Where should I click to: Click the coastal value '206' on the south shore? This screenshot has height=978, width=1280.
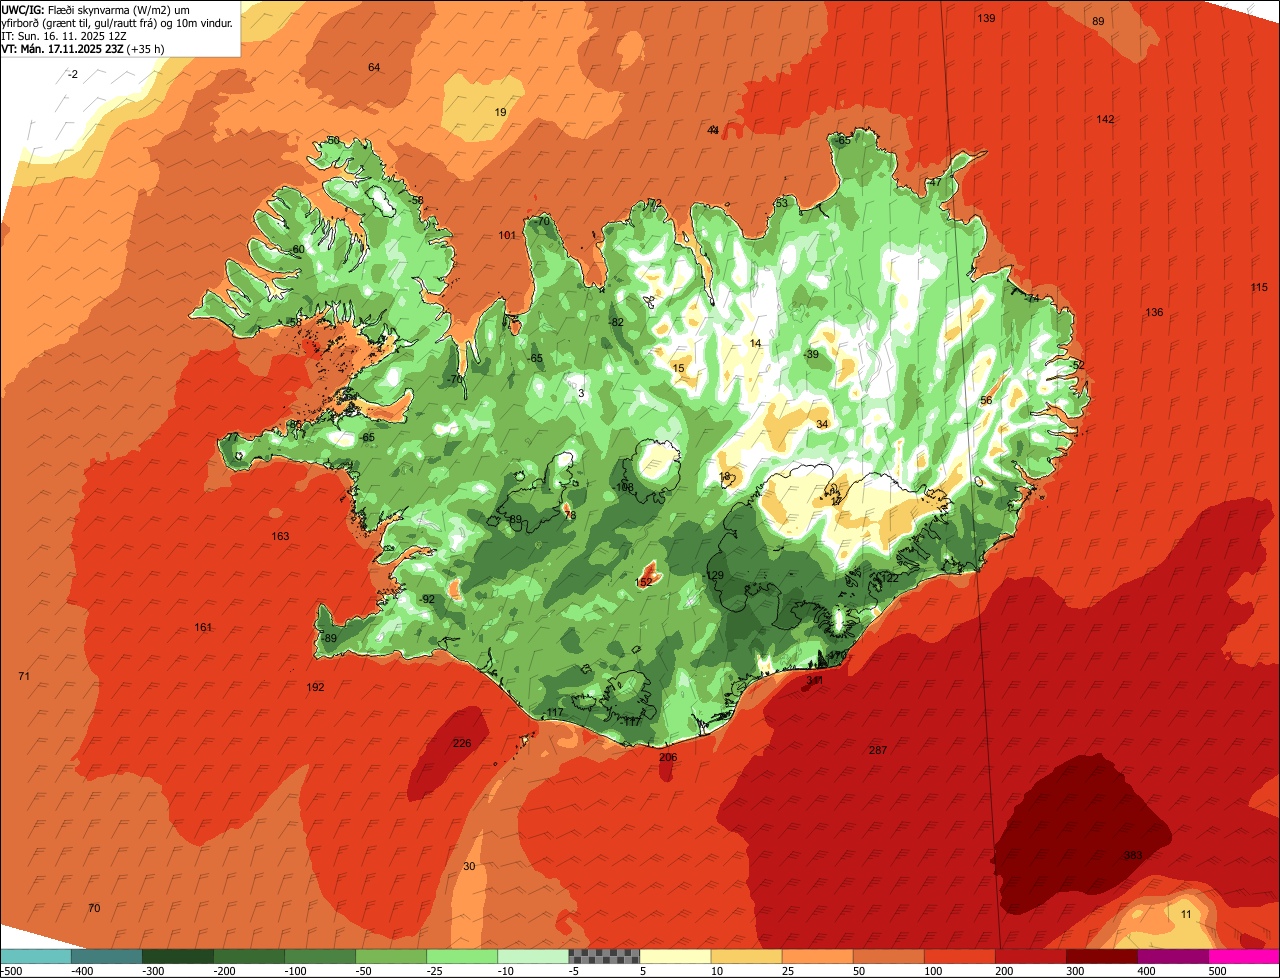pos(668,757)
